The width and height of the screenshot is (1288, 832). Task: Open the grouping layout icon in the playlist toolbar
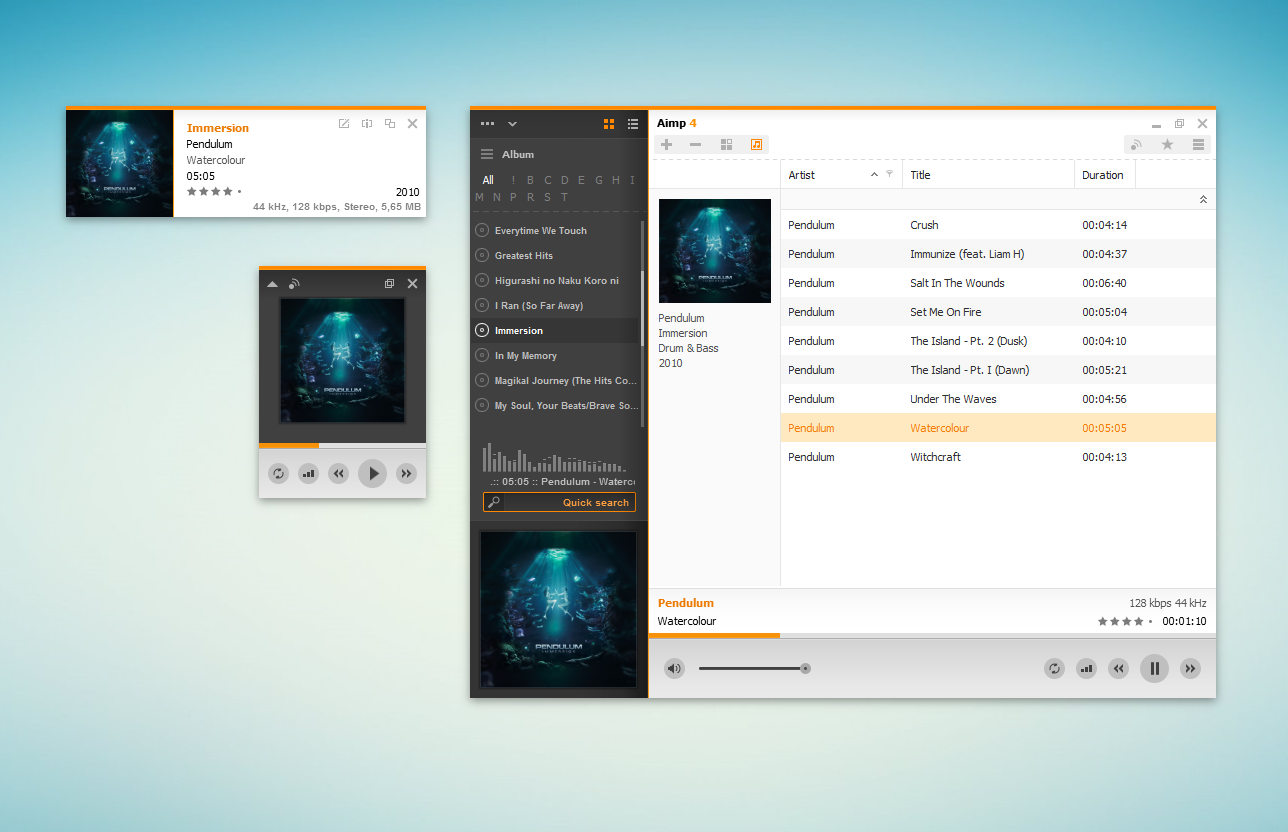(727, 145)
